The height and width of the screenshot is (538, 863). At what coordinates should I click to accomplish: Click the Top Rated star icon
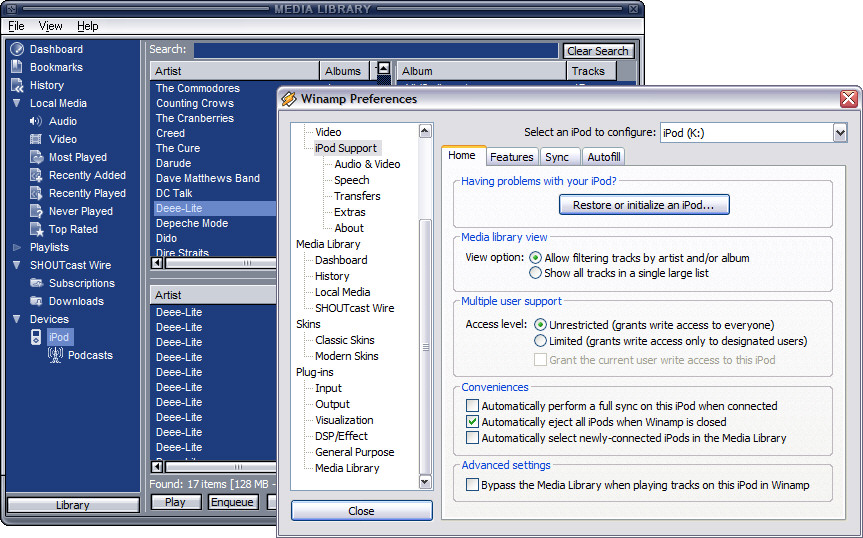pyautogui.click(x=36, y=229)
